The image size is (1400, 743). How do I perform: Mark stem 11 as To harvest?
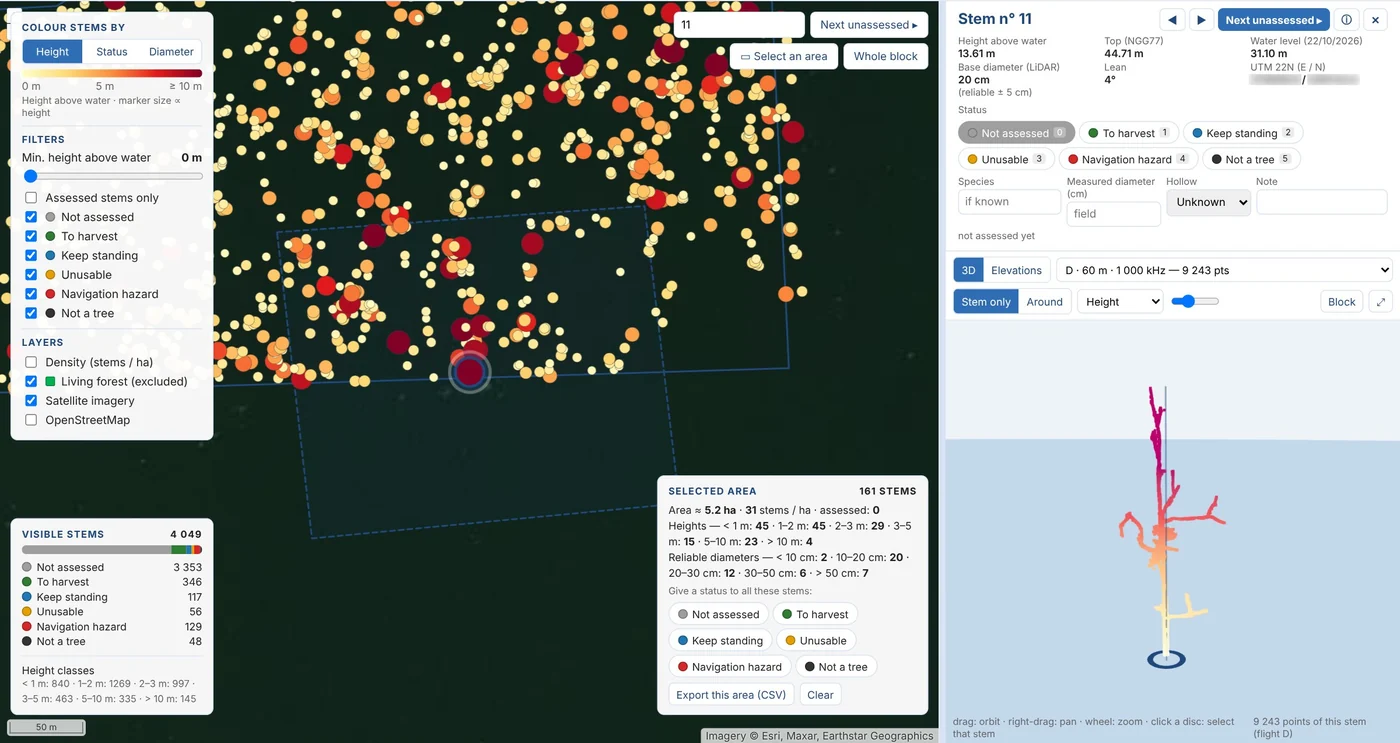[1128, 133]
